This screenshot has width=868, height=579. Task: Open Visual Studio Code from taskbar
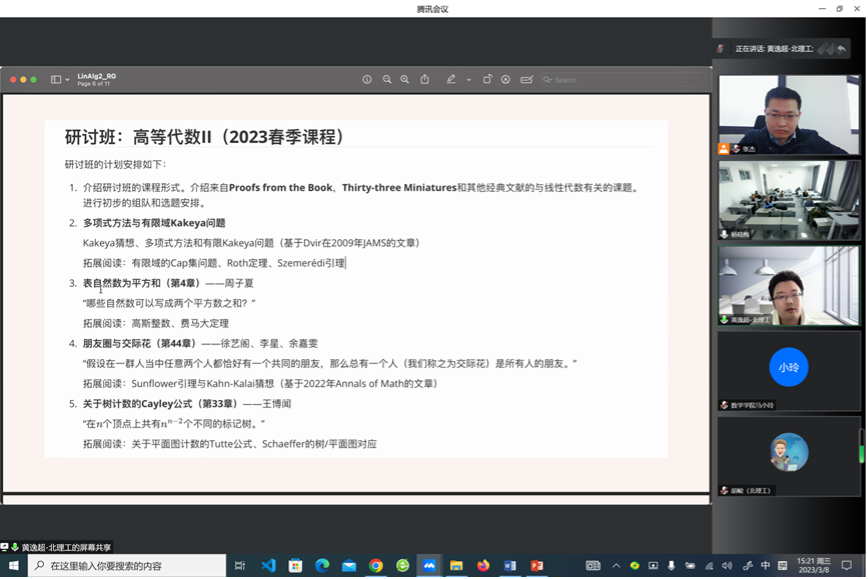coord(268,566)
